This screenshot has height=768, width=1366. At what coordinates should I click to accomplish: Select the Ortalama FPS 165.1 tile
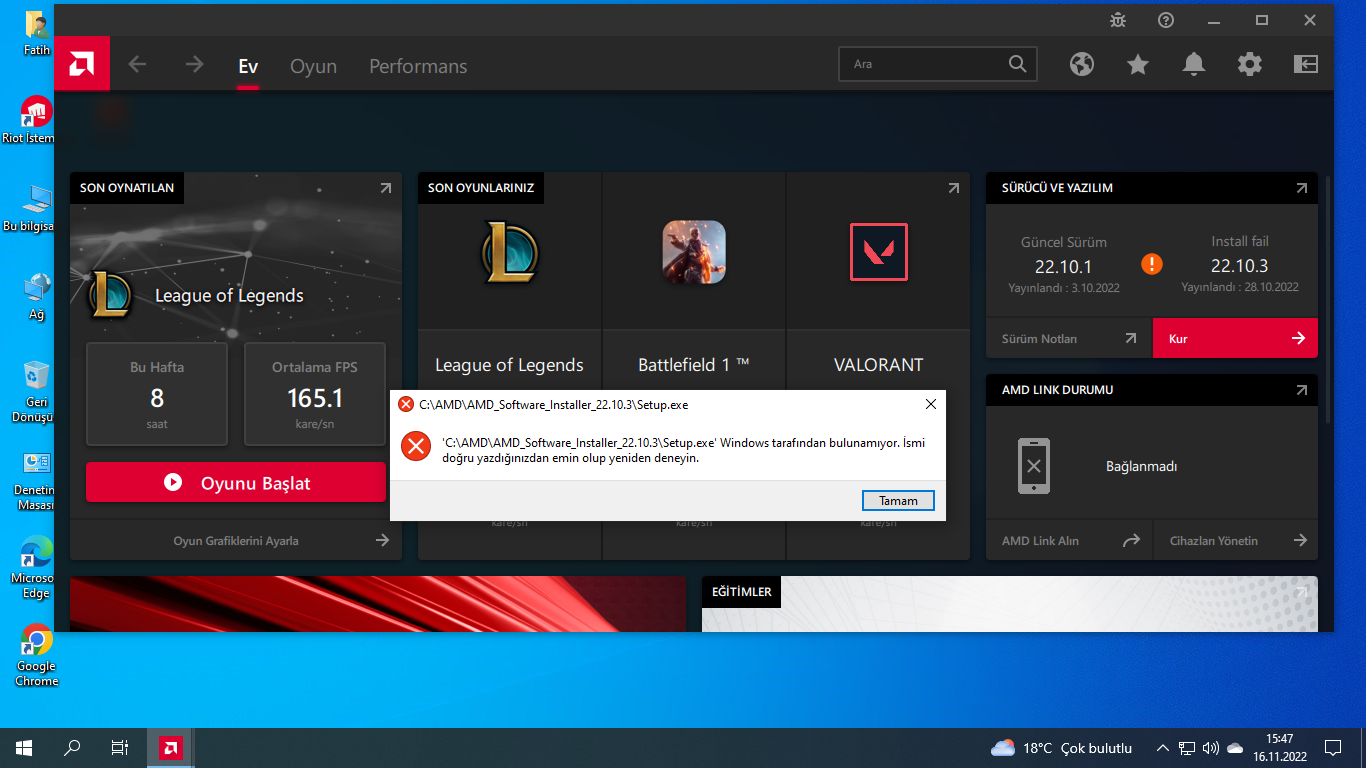coord(315,394)
